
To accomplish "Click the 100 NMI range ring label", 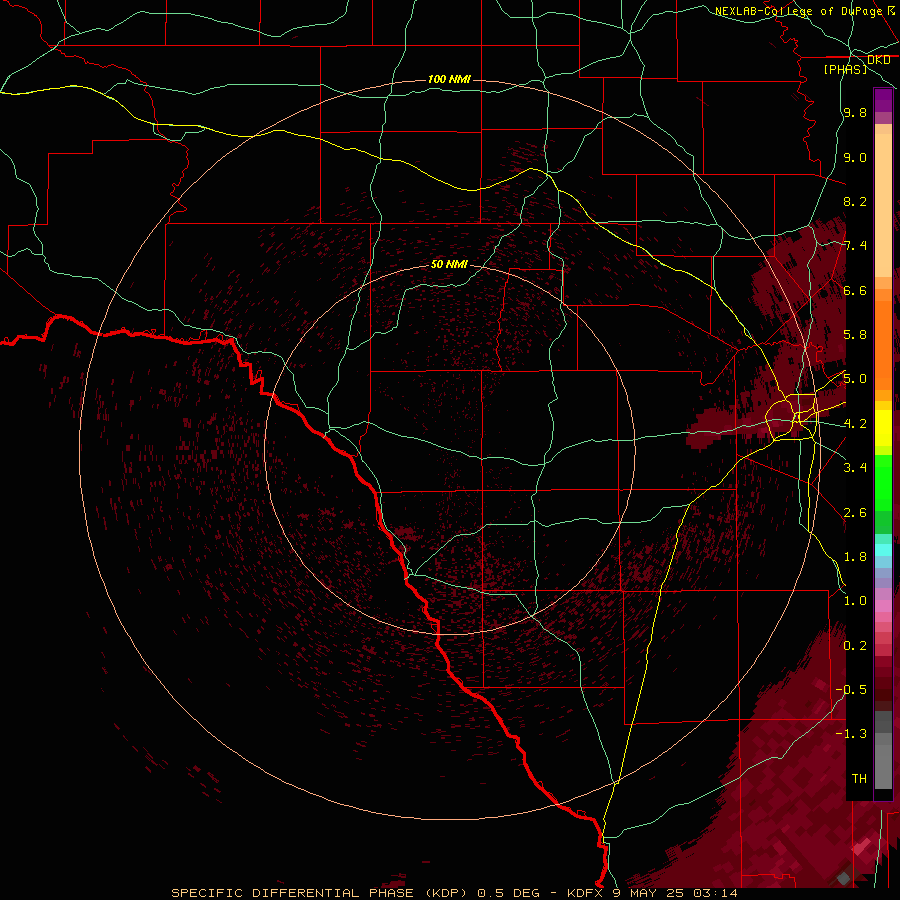I will click(449, 79).
